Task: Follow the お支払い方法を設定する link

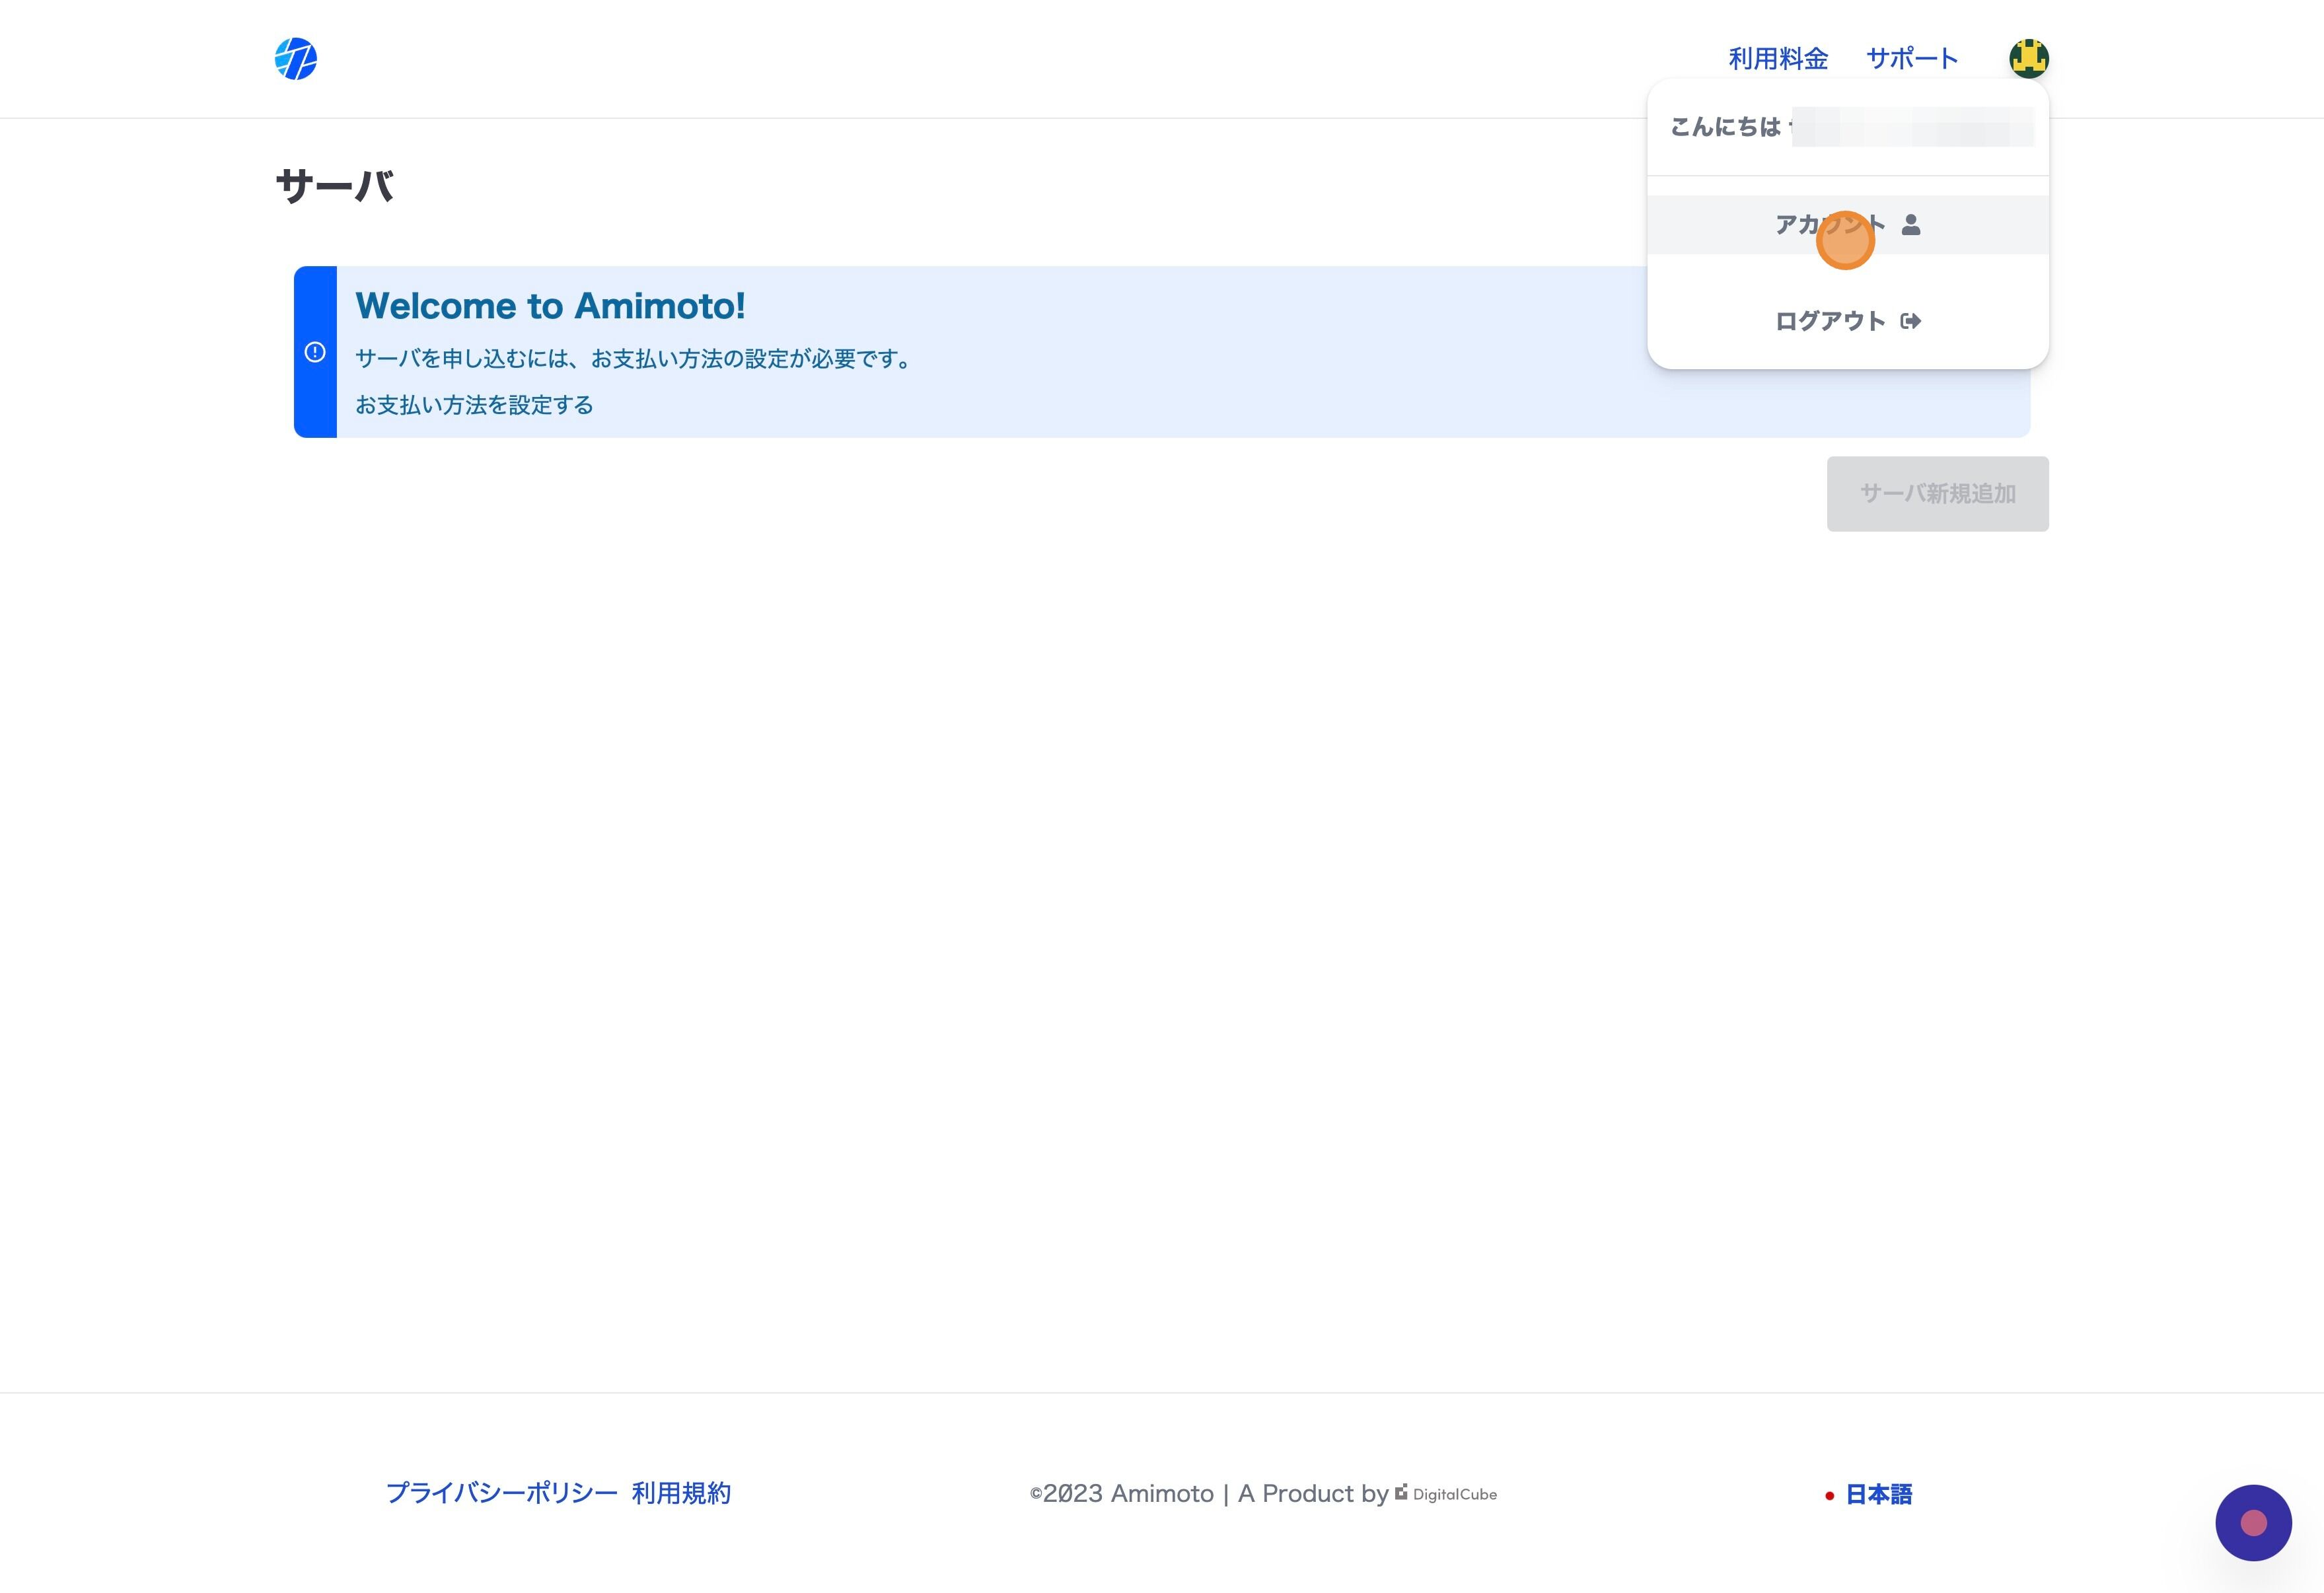Action: 474,405
